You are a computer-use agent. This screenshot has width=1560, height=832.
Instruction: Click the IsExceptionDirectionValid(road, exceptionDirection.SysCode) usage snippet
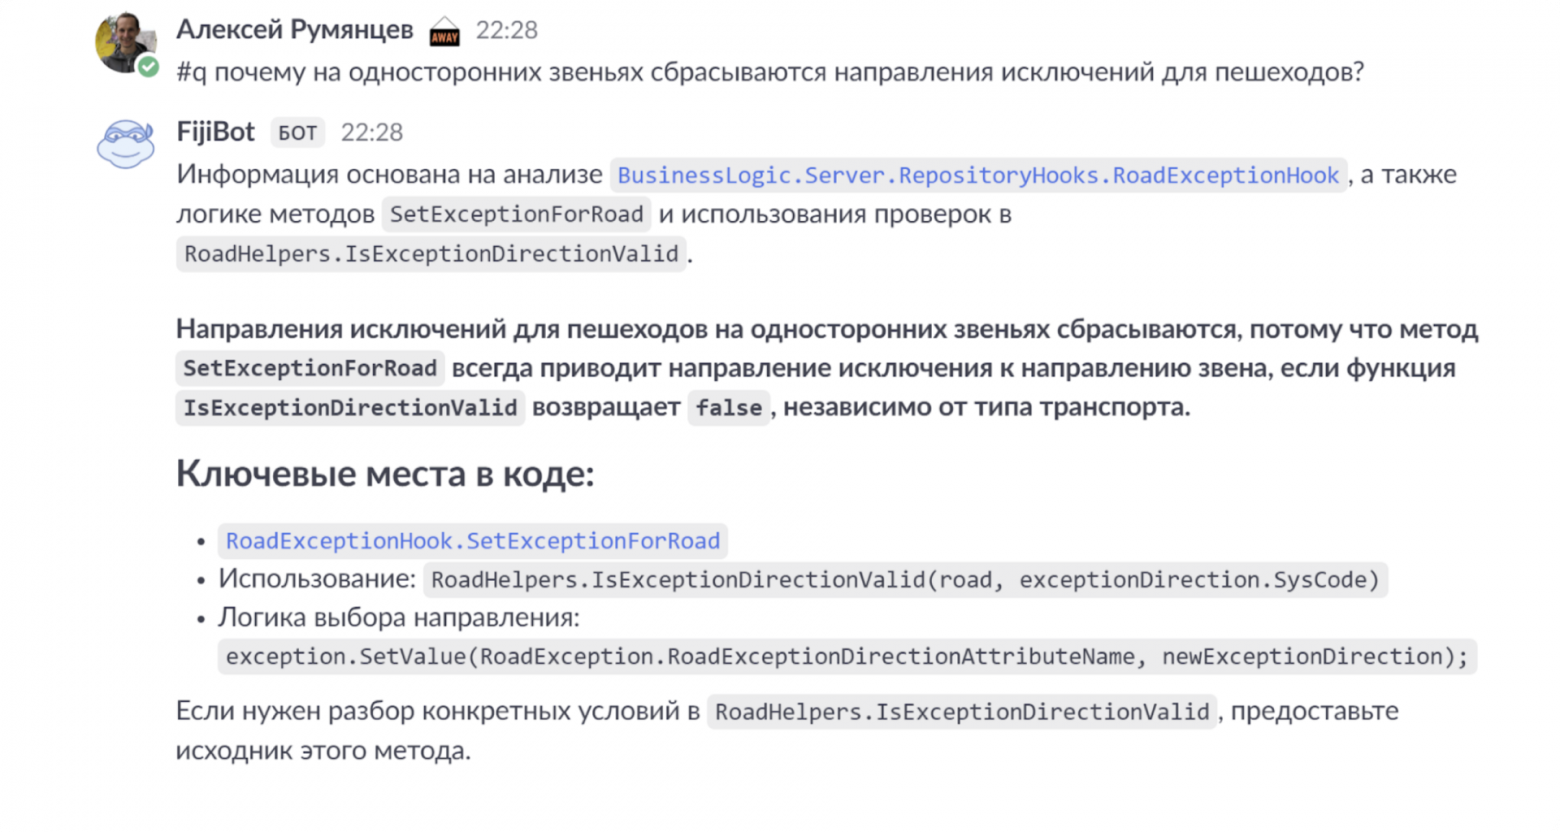(904, 579)
